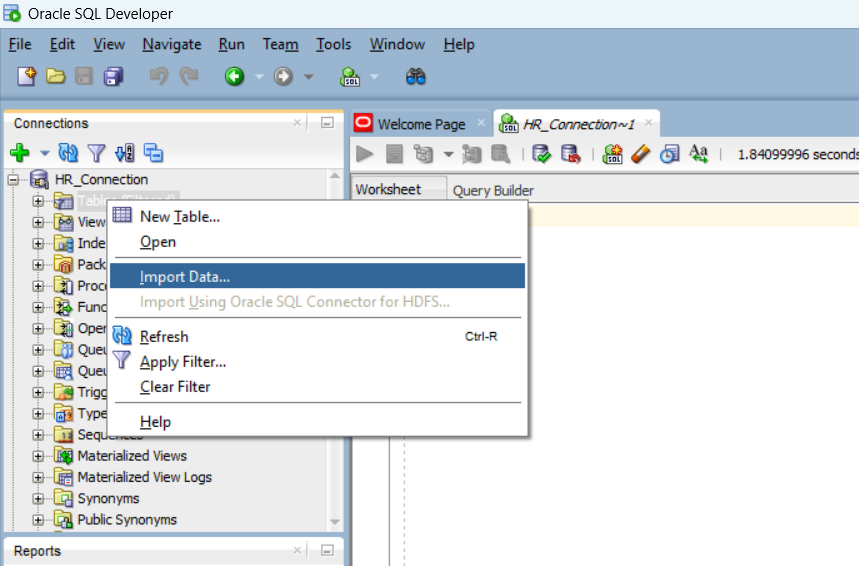Screen dimensions: 859x566
Task: Click the Aa change case icon
Action: 698,154
